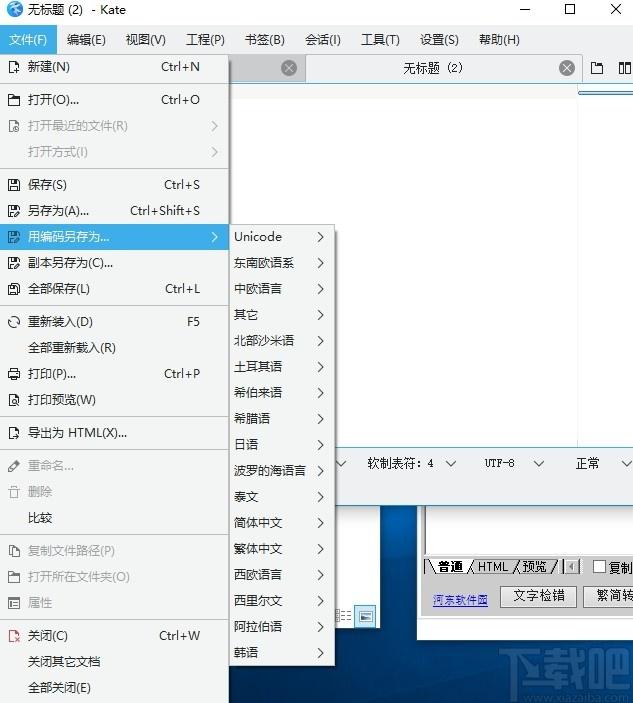Image resolution: width=633 pixels, height=703 pixels.
Task: Expand the 阿拉伯语 encoding submenu
Action: pyautogui.click(x=282, y=627)
